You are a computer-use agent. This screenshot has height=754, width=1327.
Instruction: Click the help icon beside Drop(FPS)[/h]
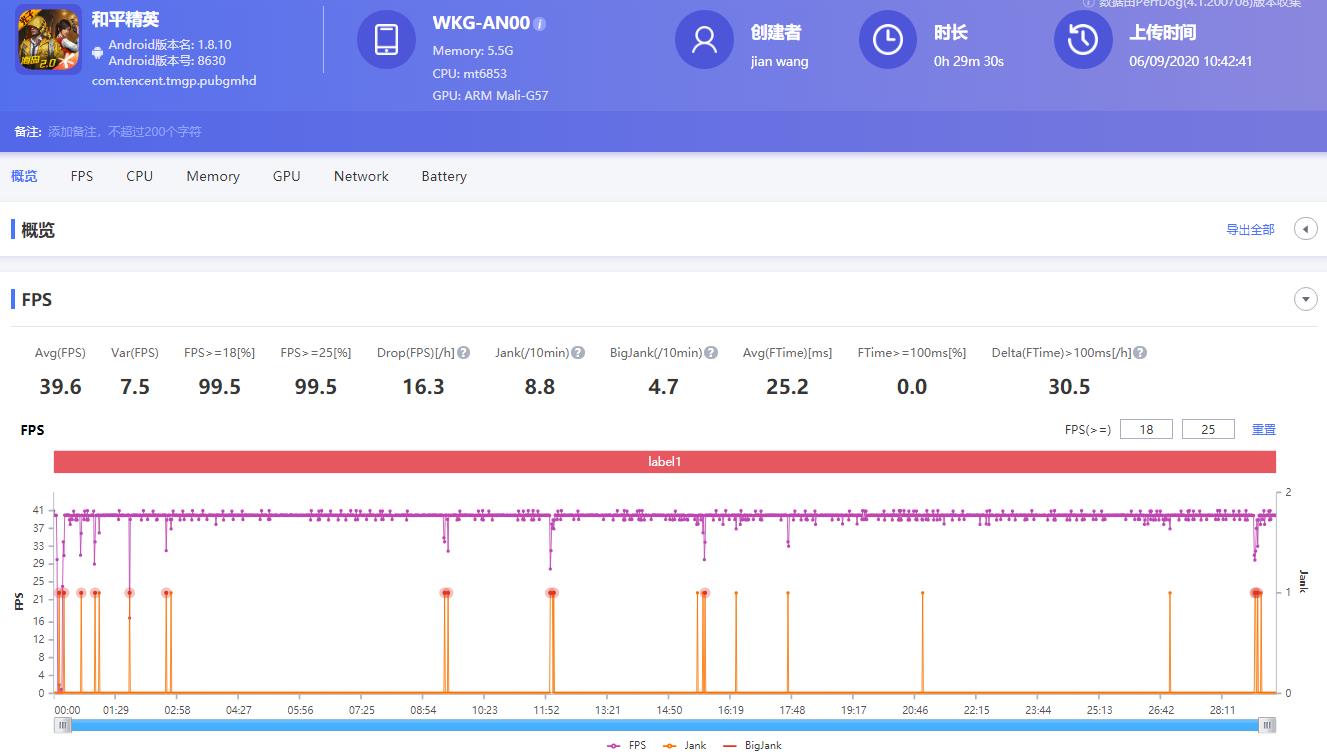point(462,352)
